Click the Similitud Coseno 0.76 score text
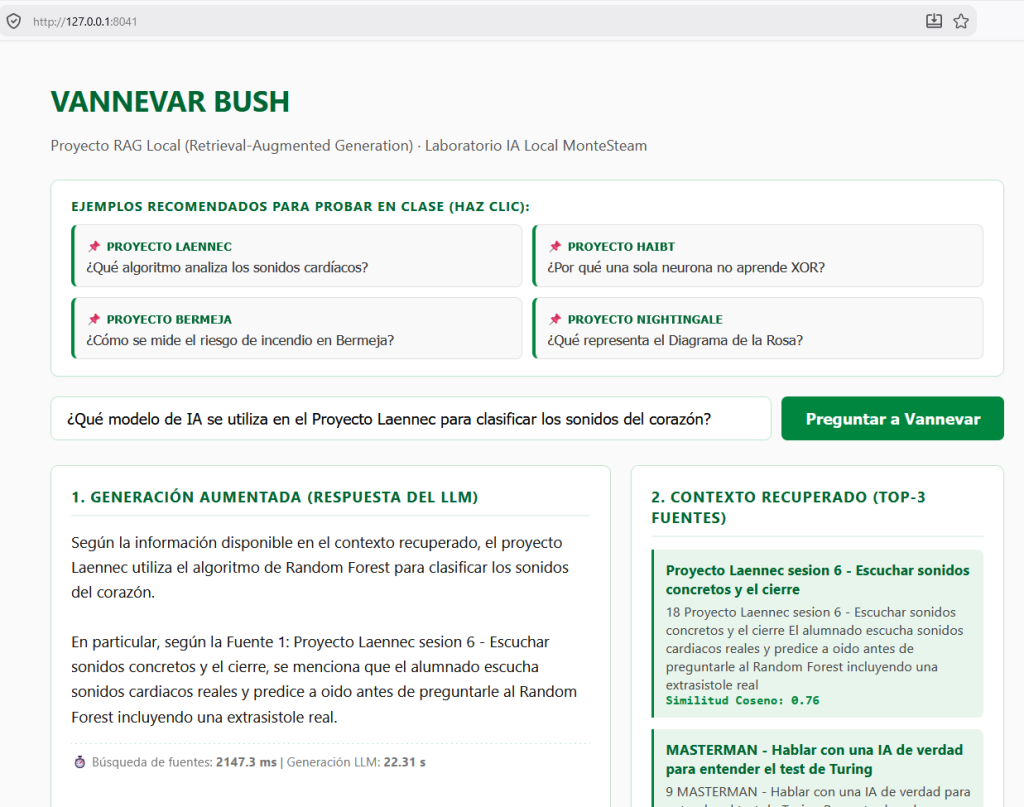Image resolution: width=1024 pixels, height=807 pixels. coord(743,701)
